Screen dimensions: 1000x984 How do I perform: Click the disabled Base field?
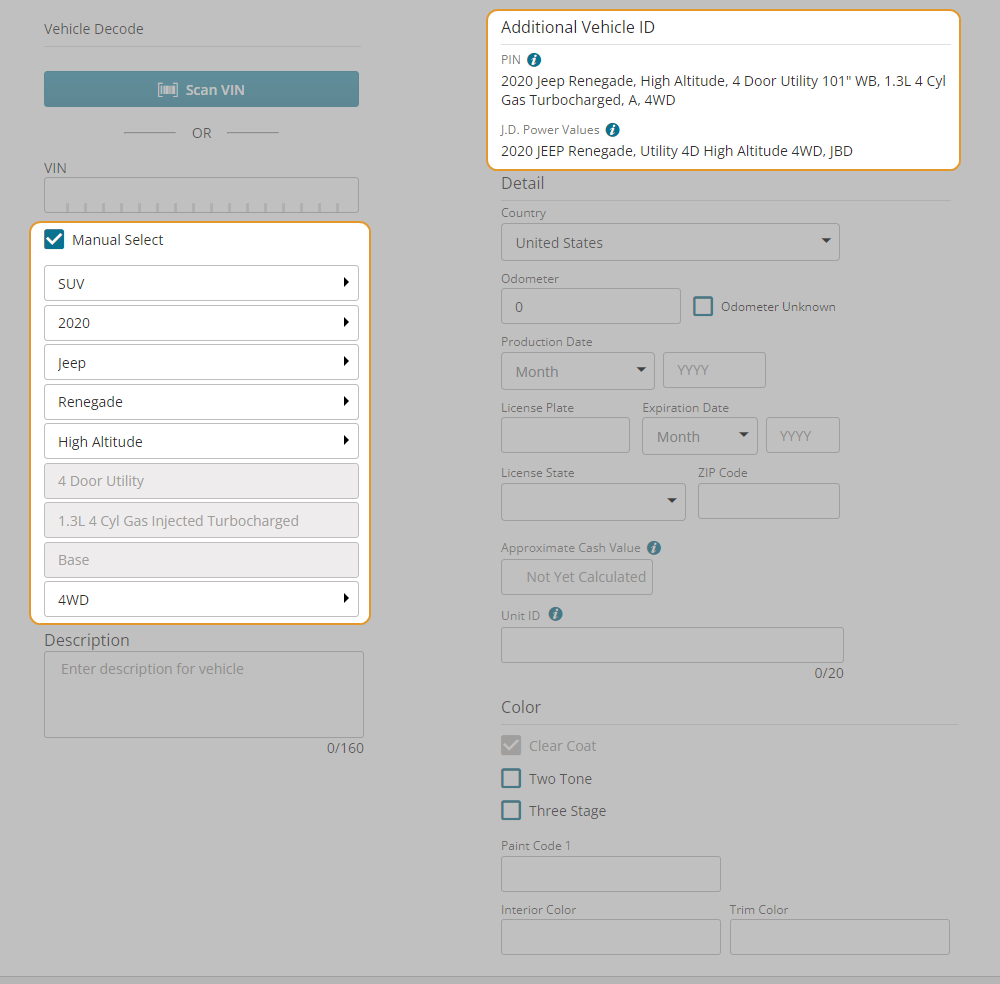pos(202,560)
